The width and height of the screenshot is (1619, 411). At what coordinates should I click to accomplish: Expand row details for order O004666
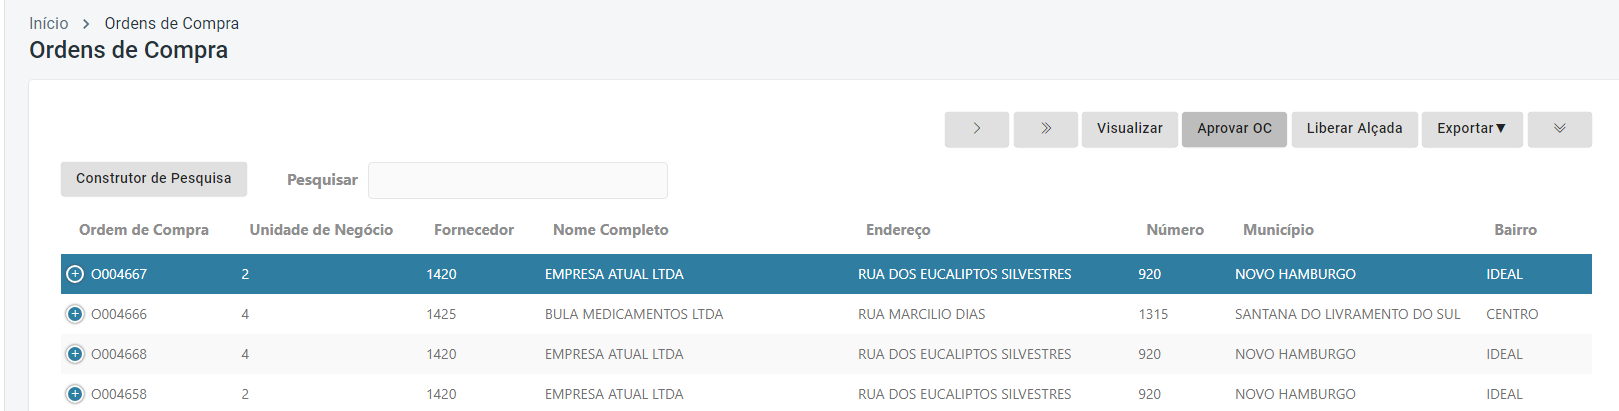pos(75,314)
